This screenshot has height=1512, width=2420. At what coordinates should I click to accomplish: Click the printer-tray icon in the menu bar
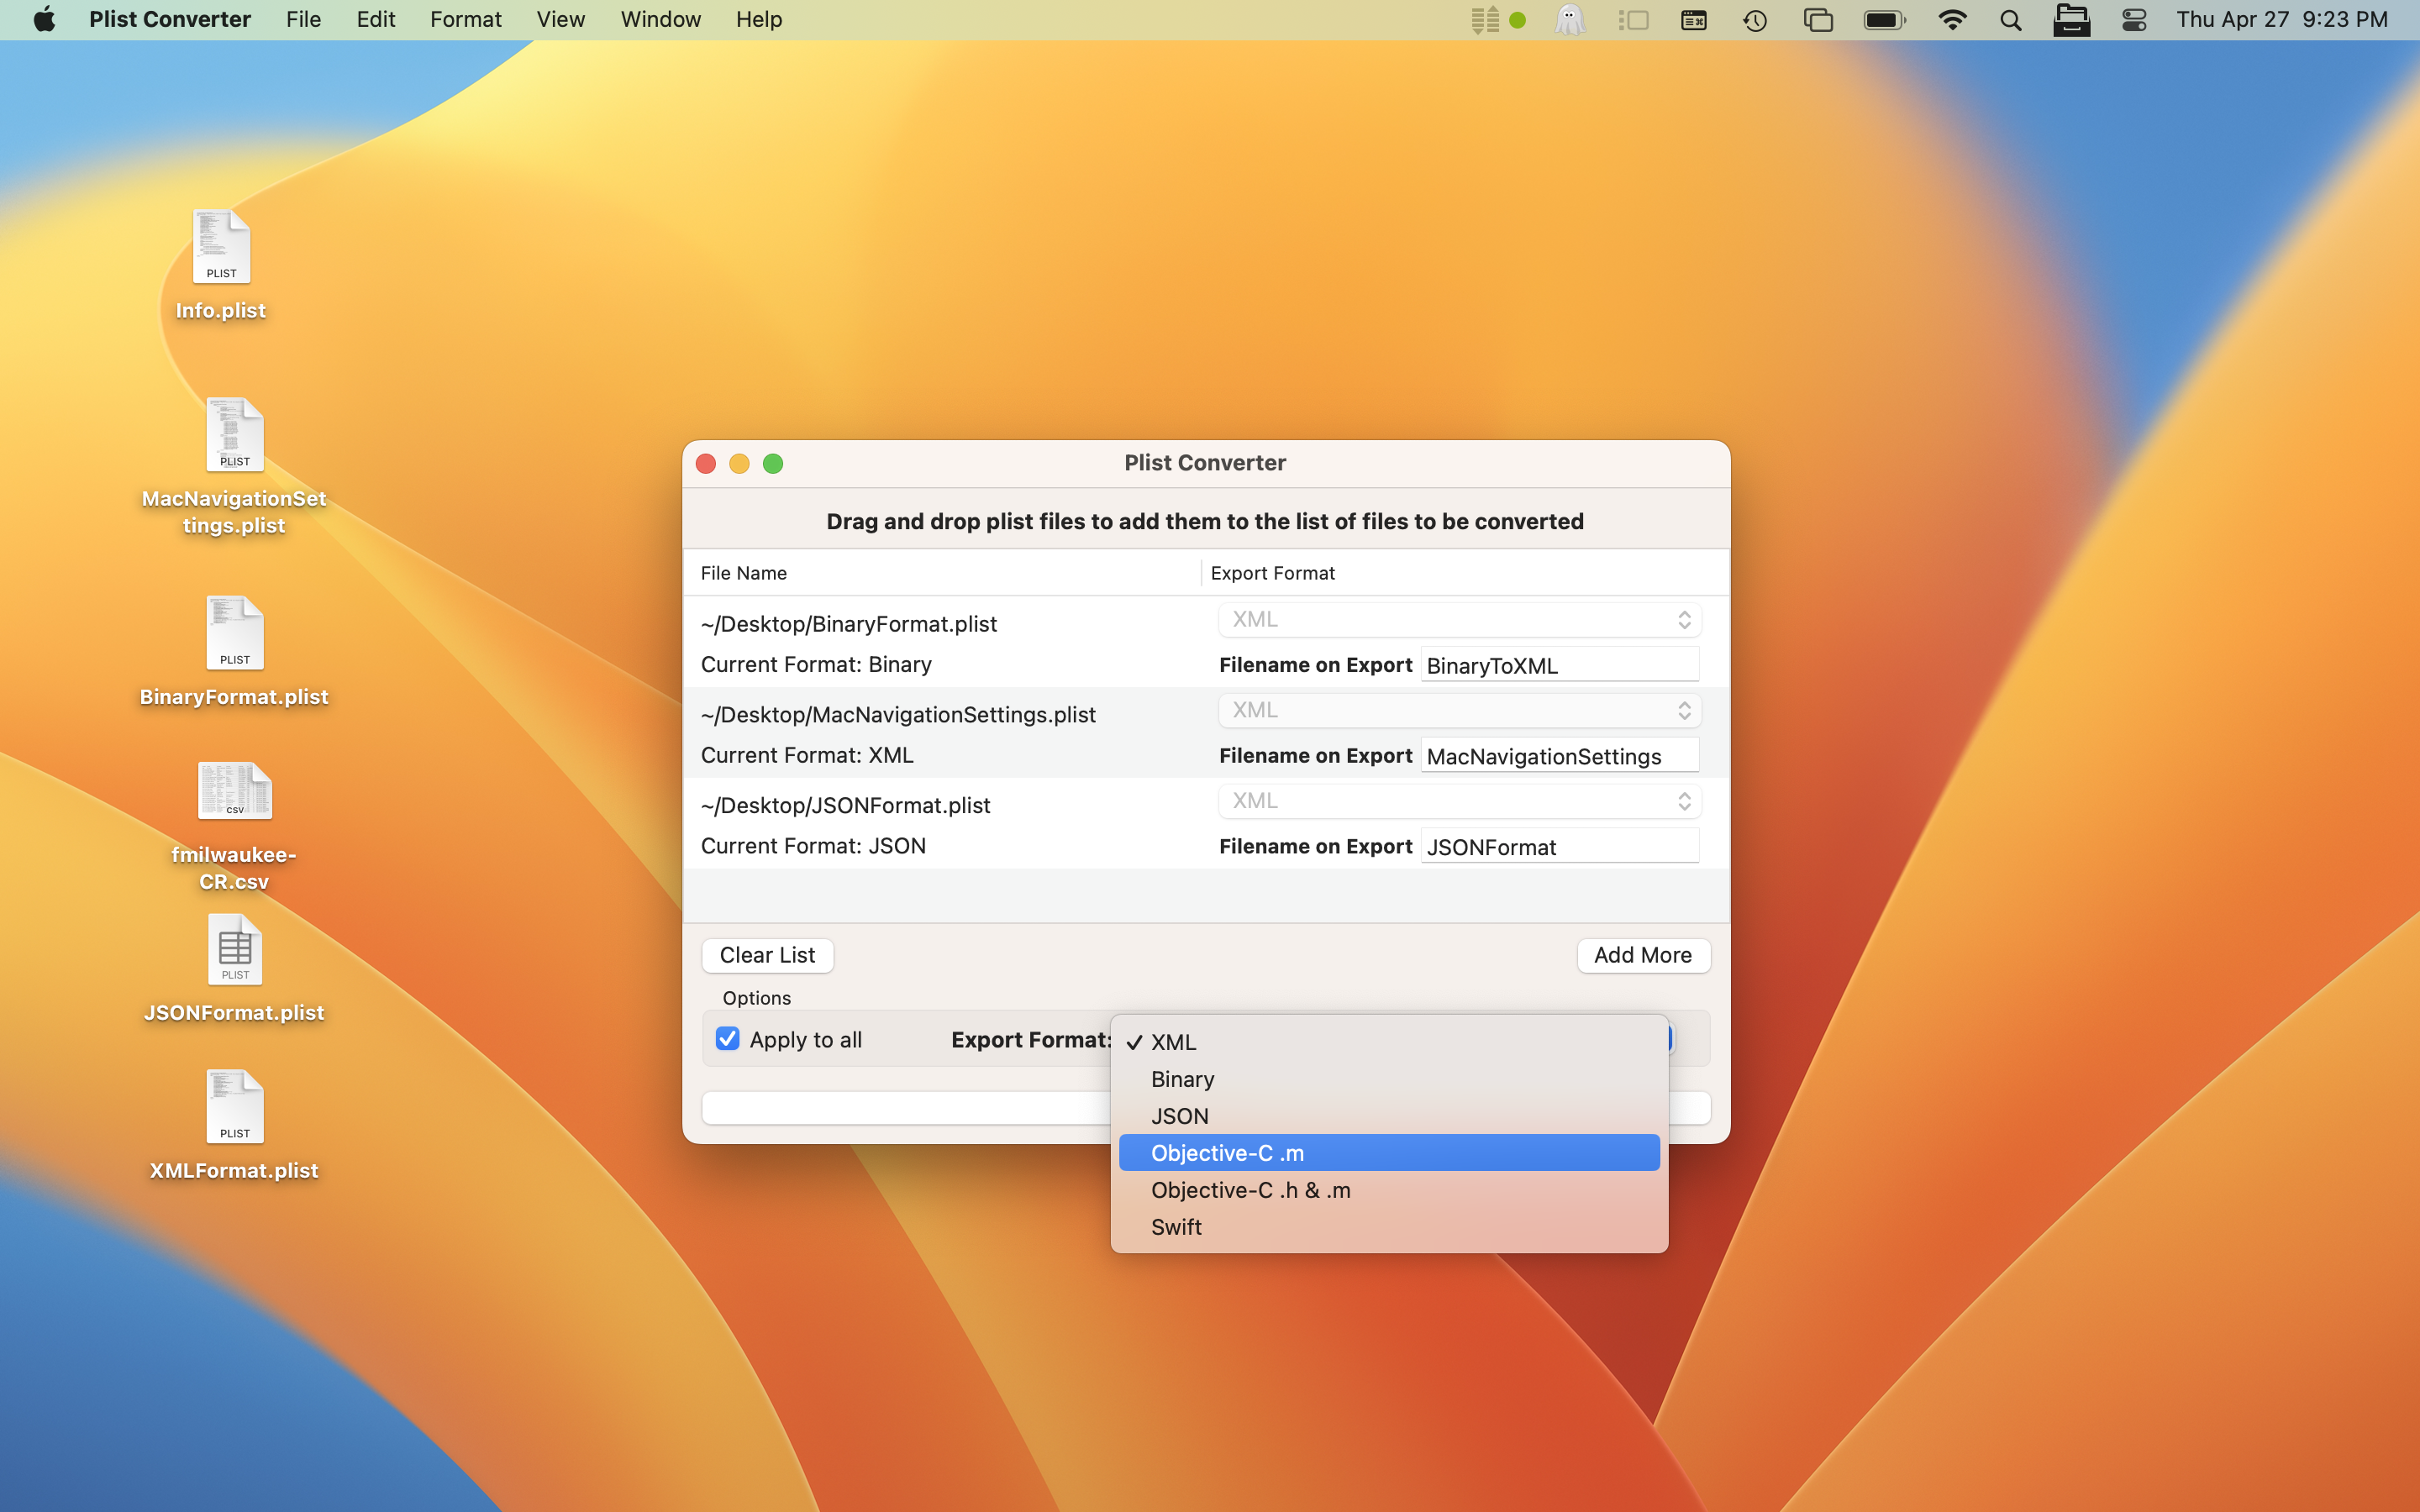[2071, 19]
